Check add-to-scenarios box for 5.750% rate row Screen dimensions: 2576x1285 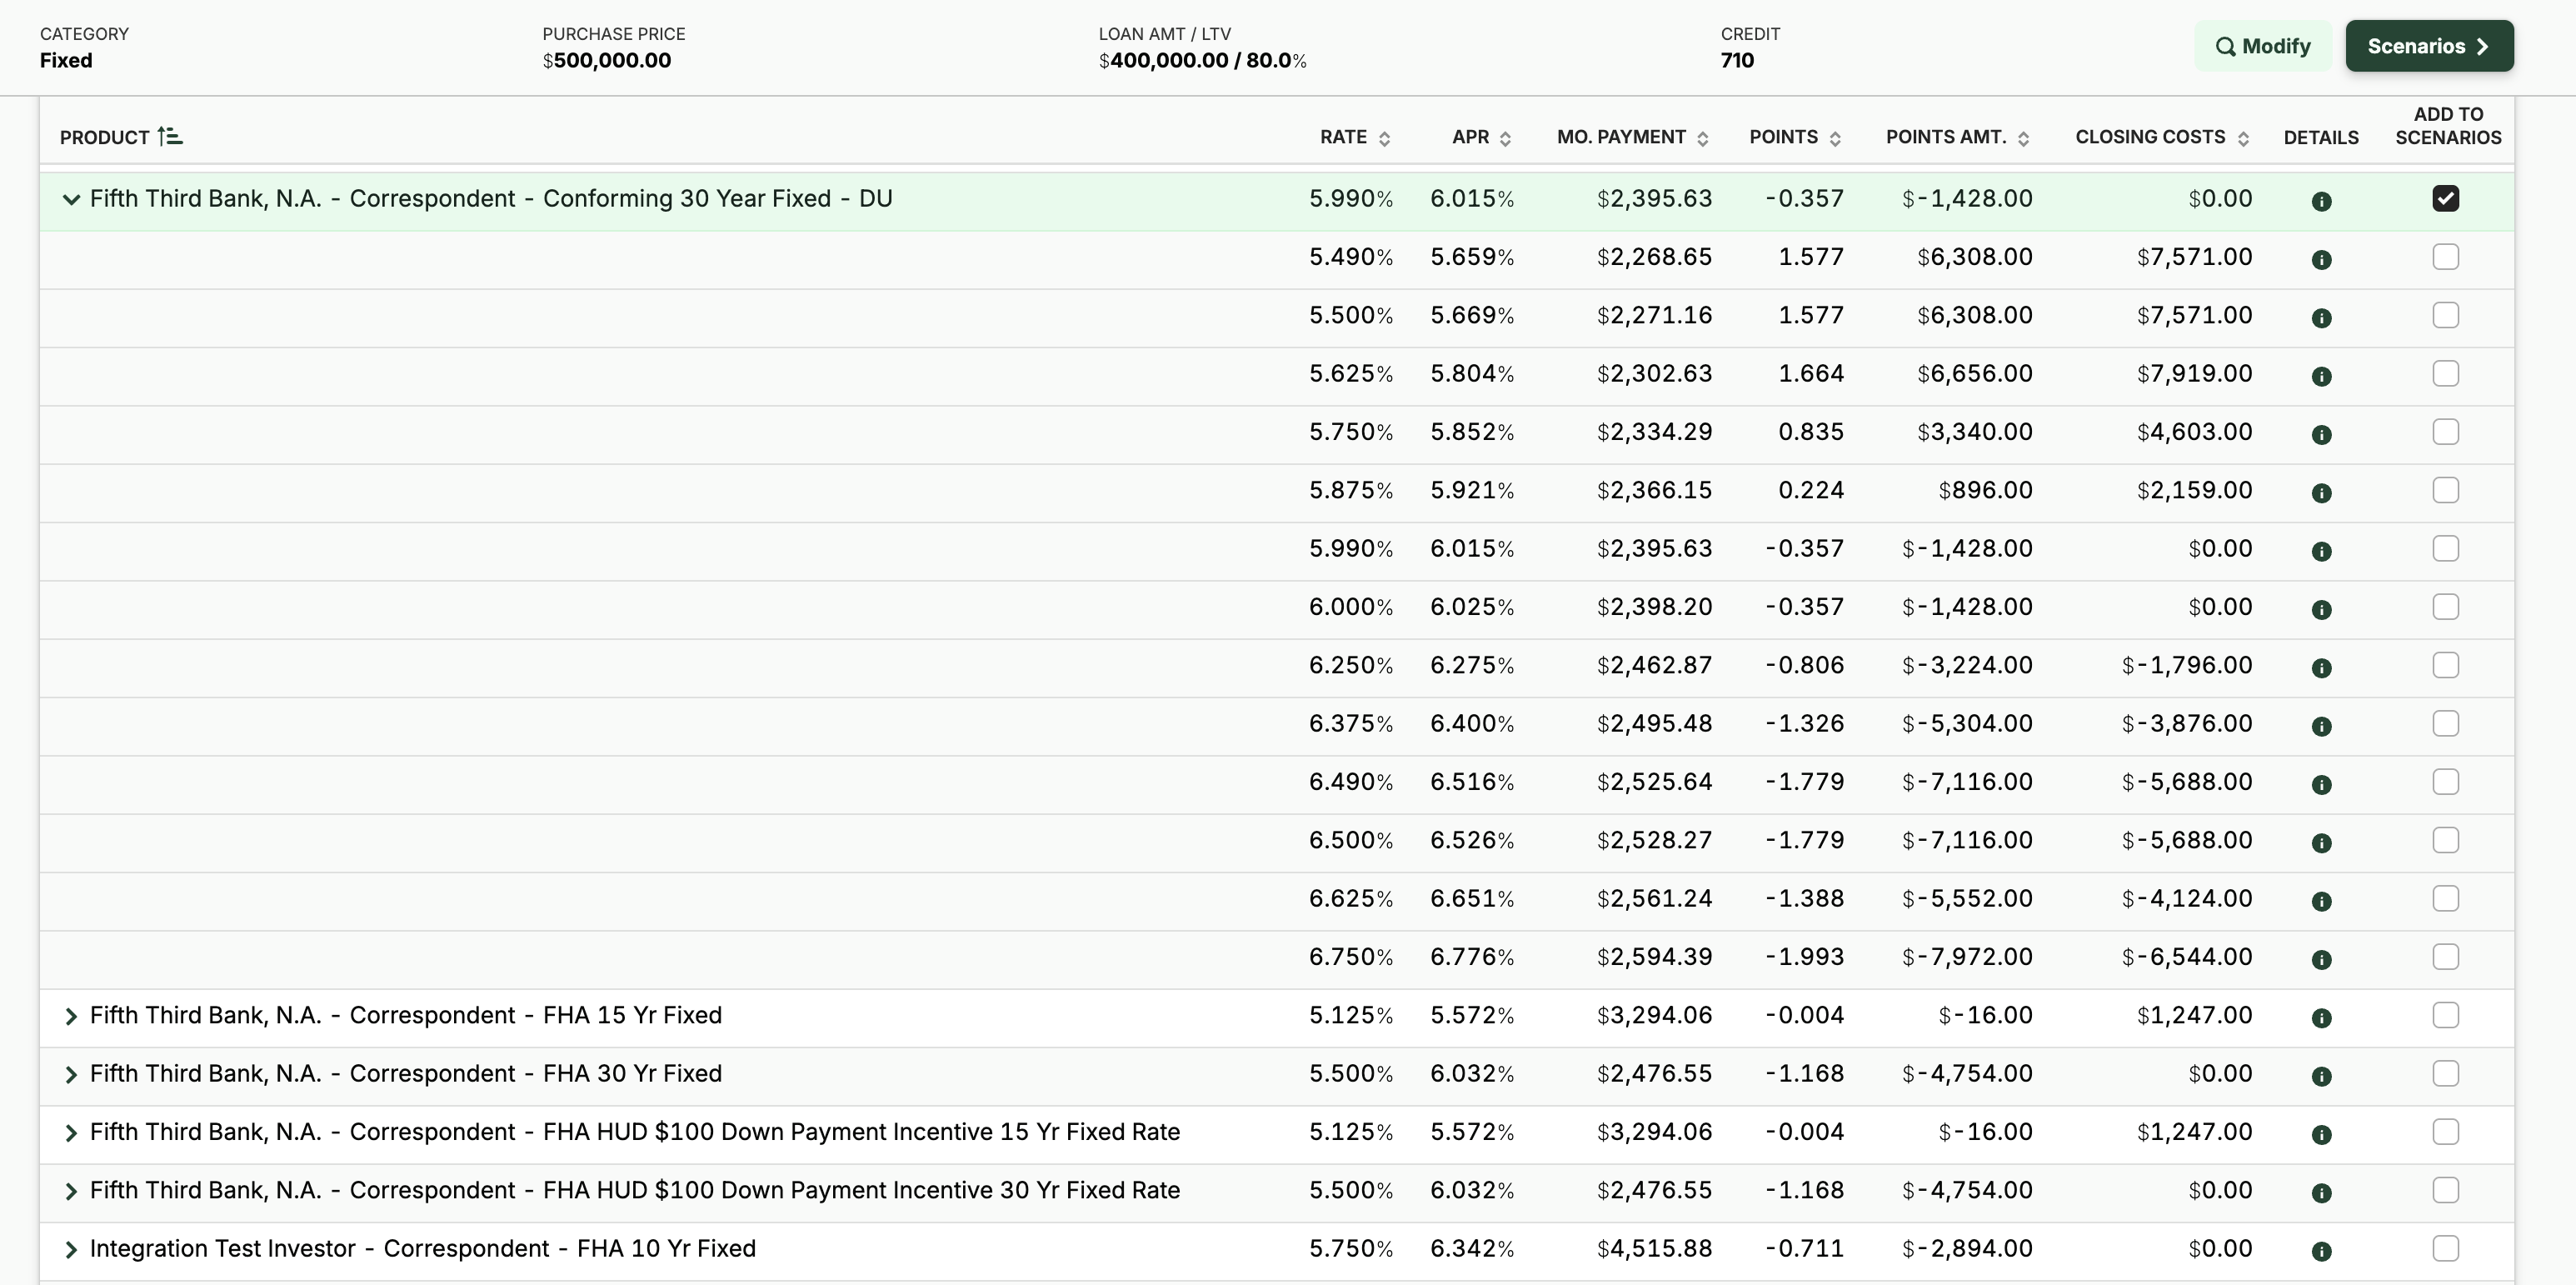click(x=2445, y=432)
